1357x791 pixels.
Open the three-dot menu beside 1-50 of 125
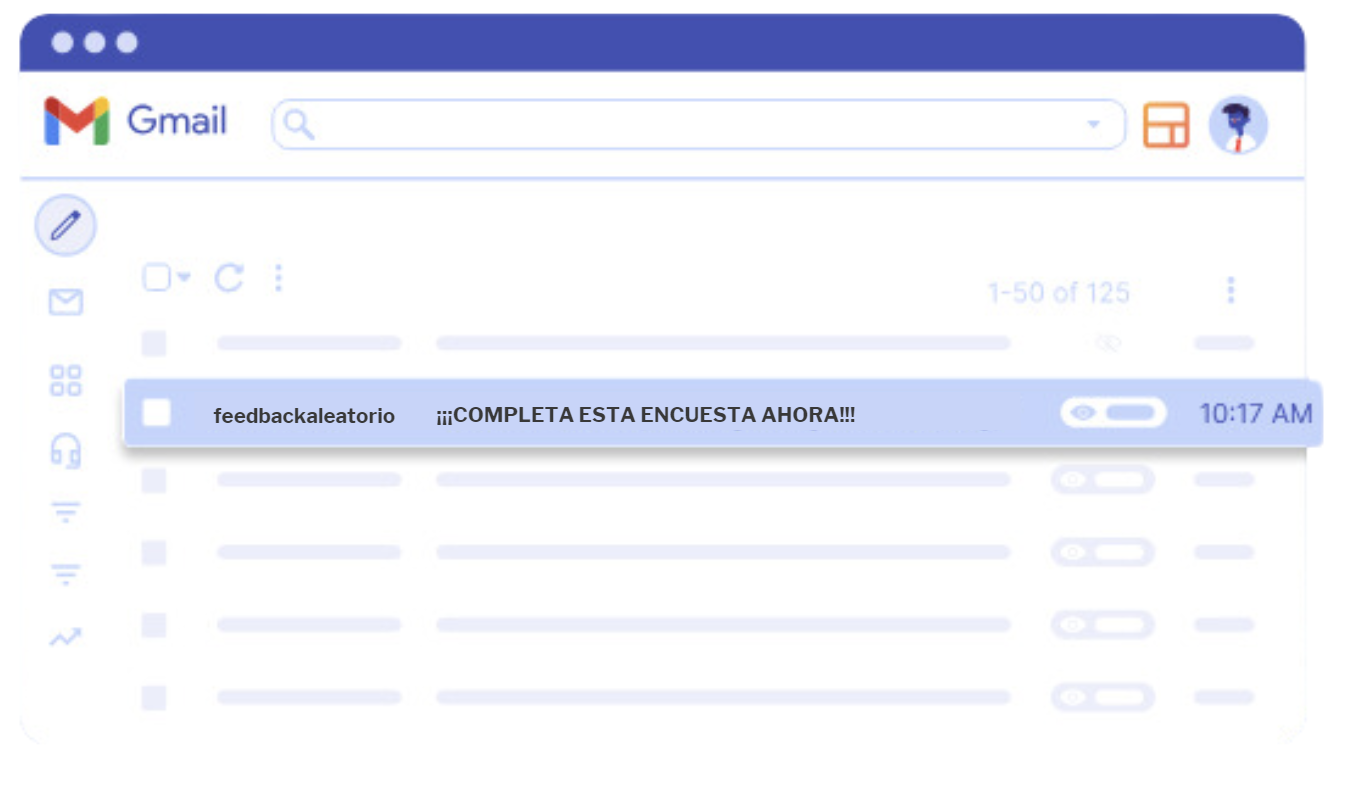click(x=1230, y=291)
